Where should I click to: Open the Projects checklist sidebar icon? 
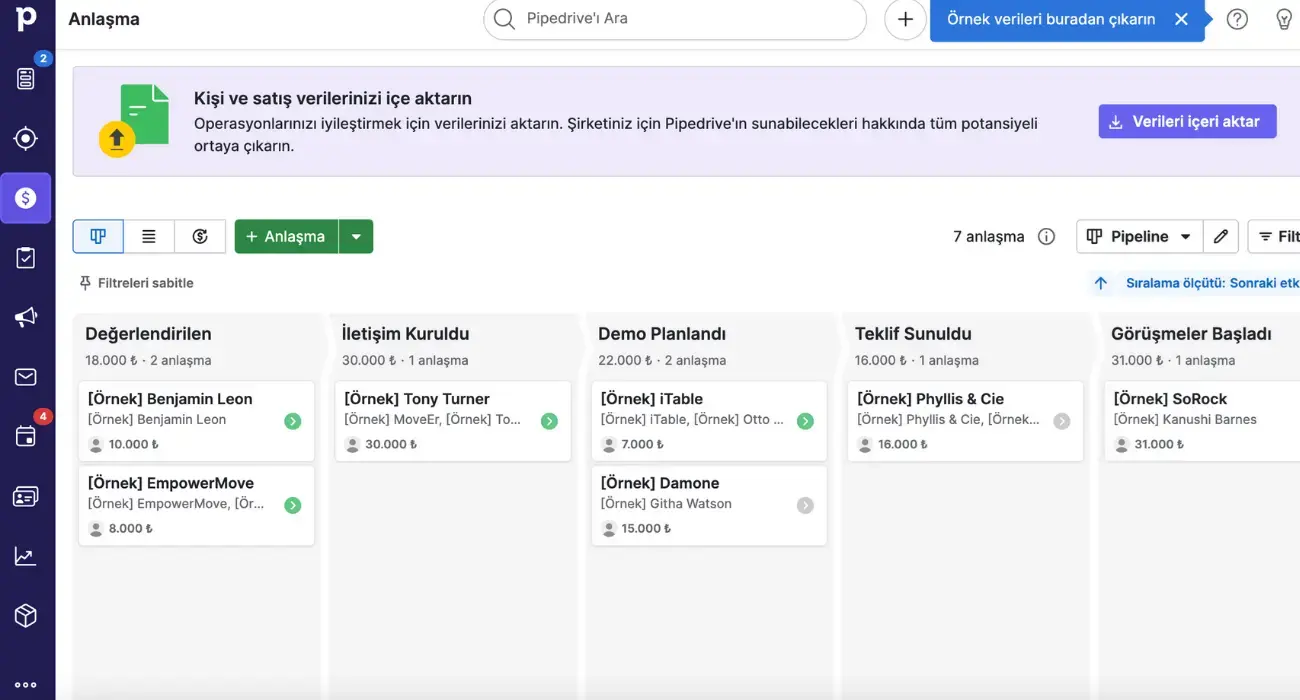[x=26, y=258]
